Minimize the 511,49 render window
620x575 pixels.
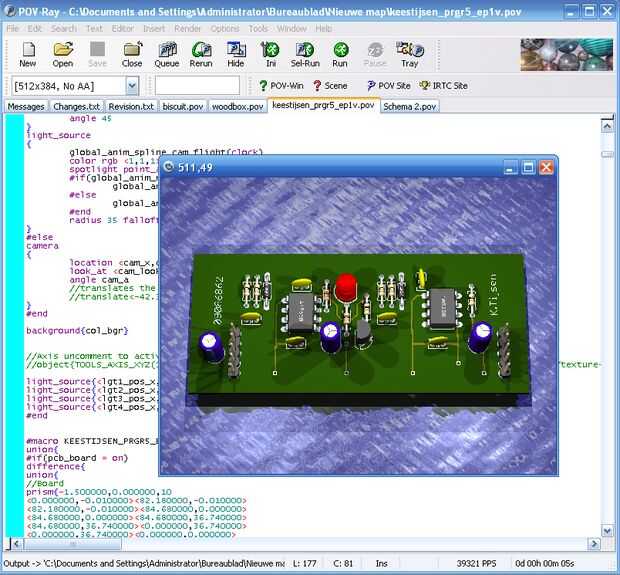point(510,167)
